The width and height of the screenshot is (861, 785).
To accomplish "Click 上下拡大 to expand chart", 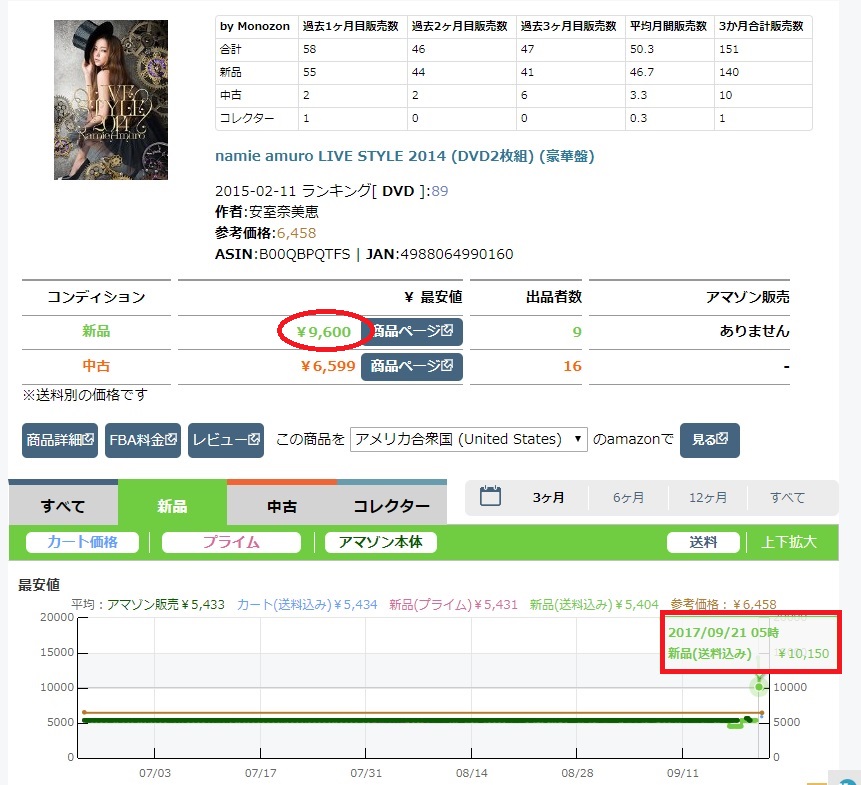I will click(x=789, y=542).
